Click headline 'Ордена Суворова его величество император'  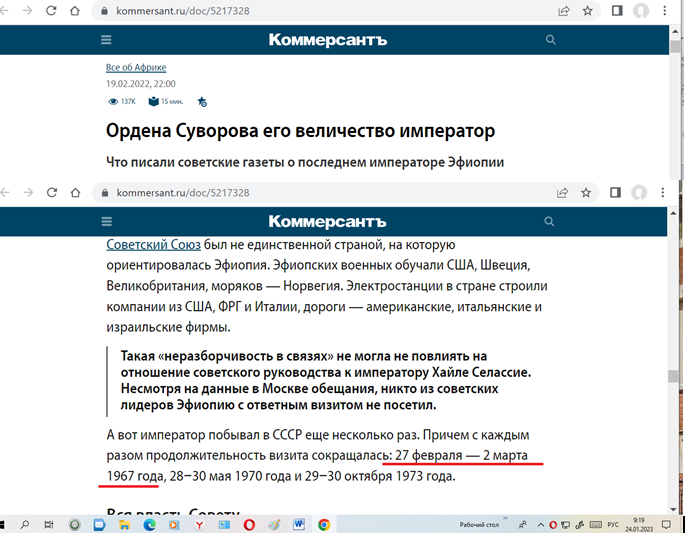(301, 131)
